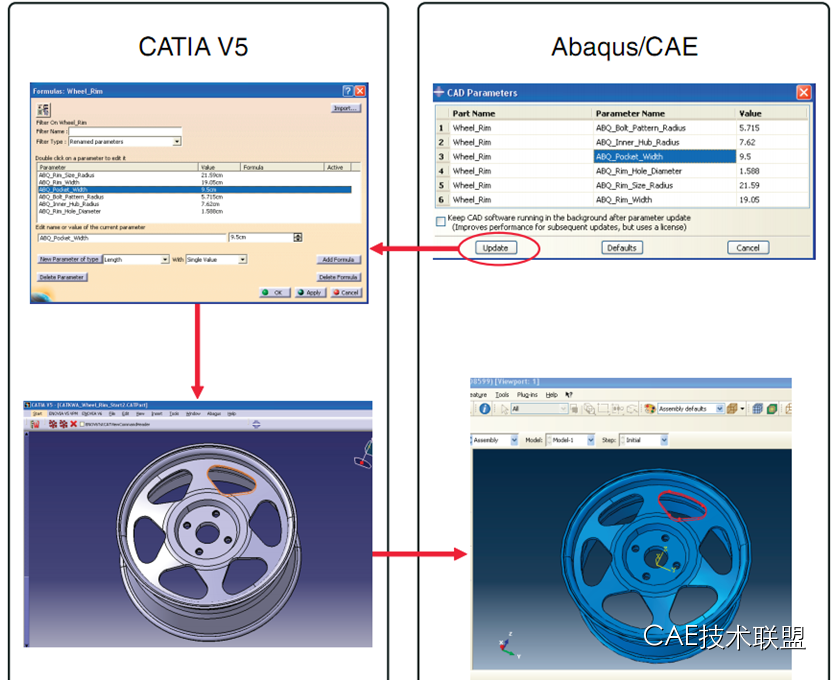Click OK in the Formulas dialog

click(x=275, y=292)
